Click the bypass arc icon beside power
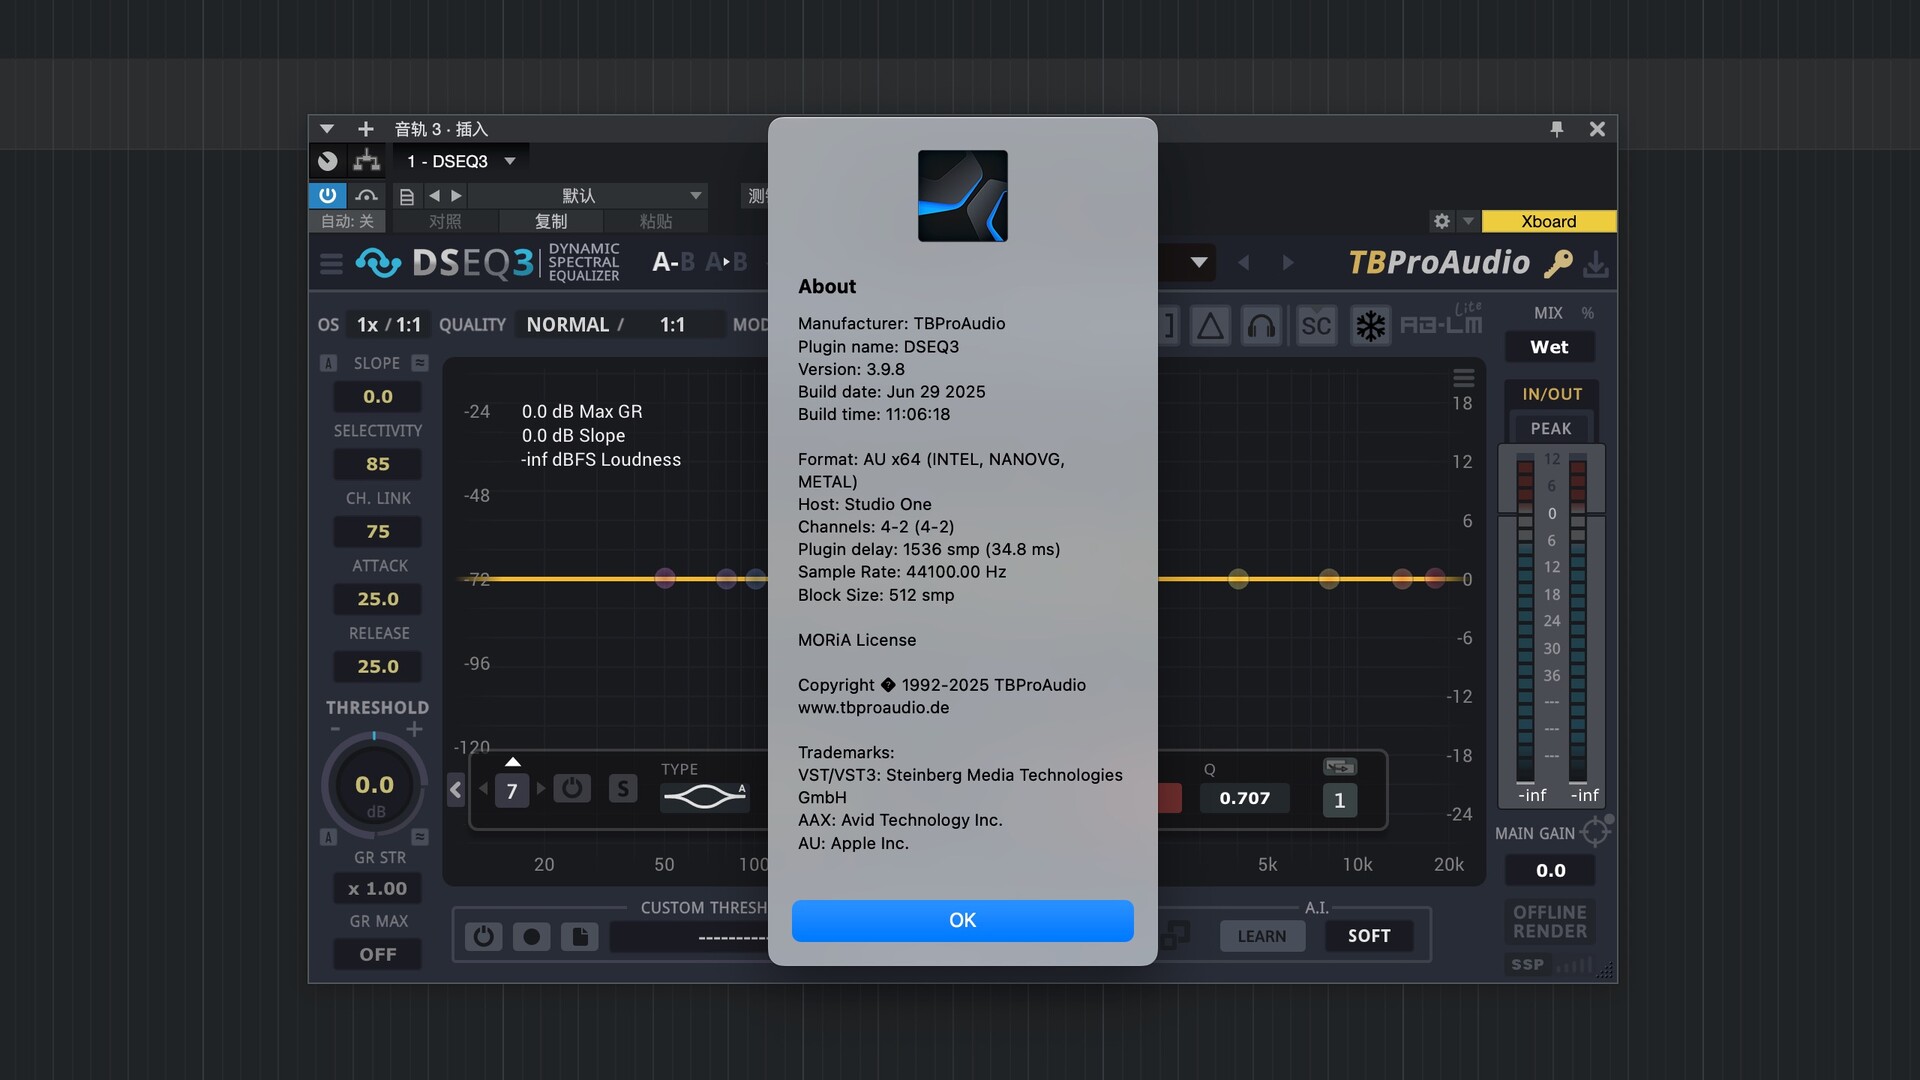1920x1080 pixels. (x=367, y=196)
